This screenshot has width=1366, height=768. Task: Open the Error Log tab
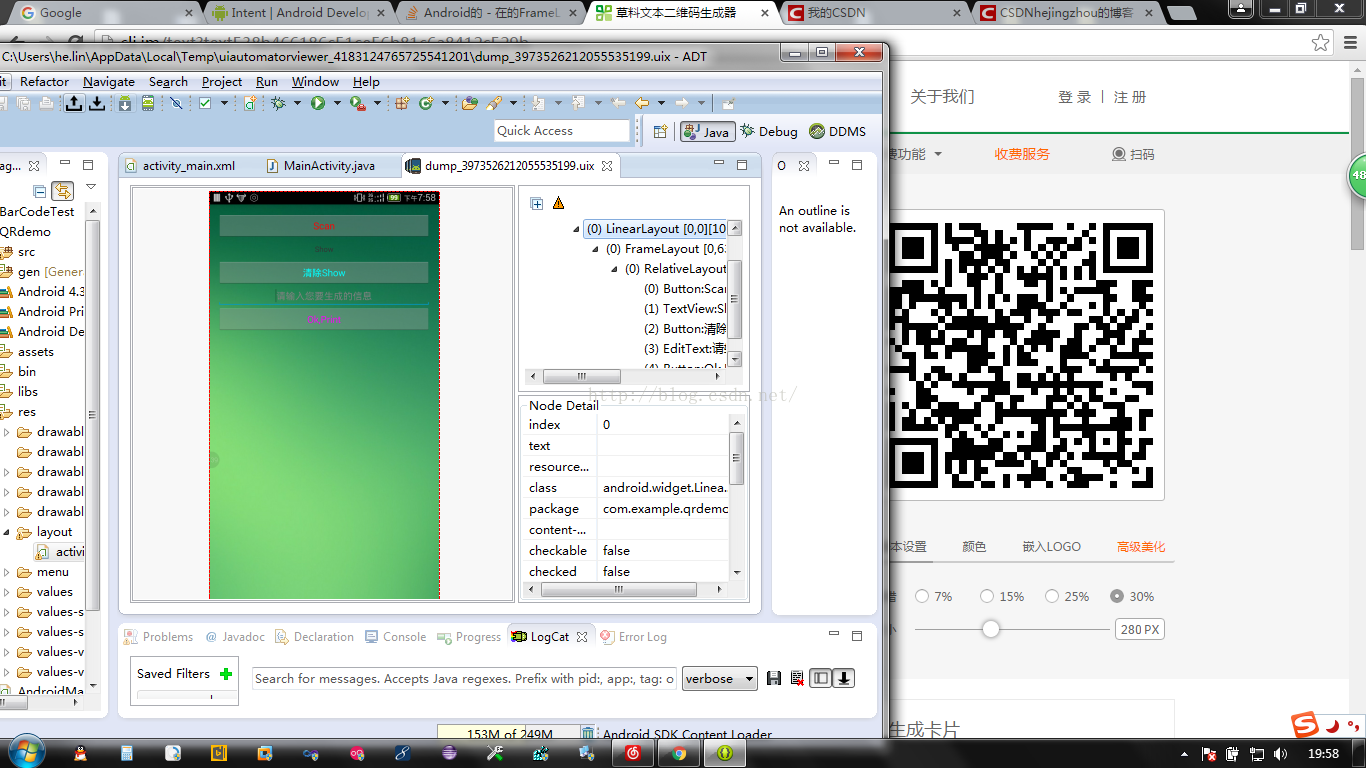633,636
